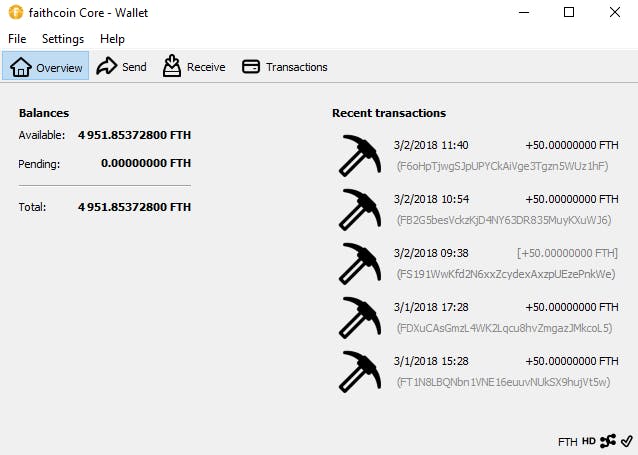The image size is (638, 455).
Task: Open the Overview tab
Action: 46,66
